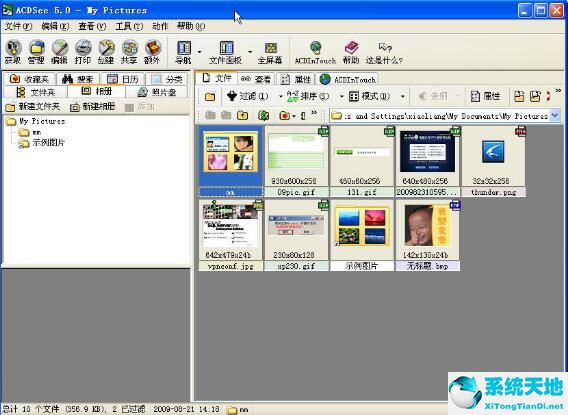This screenshot has width=568, height=415.
Task: Select the 查看 view tab in right pane
Action: [256, 79]
